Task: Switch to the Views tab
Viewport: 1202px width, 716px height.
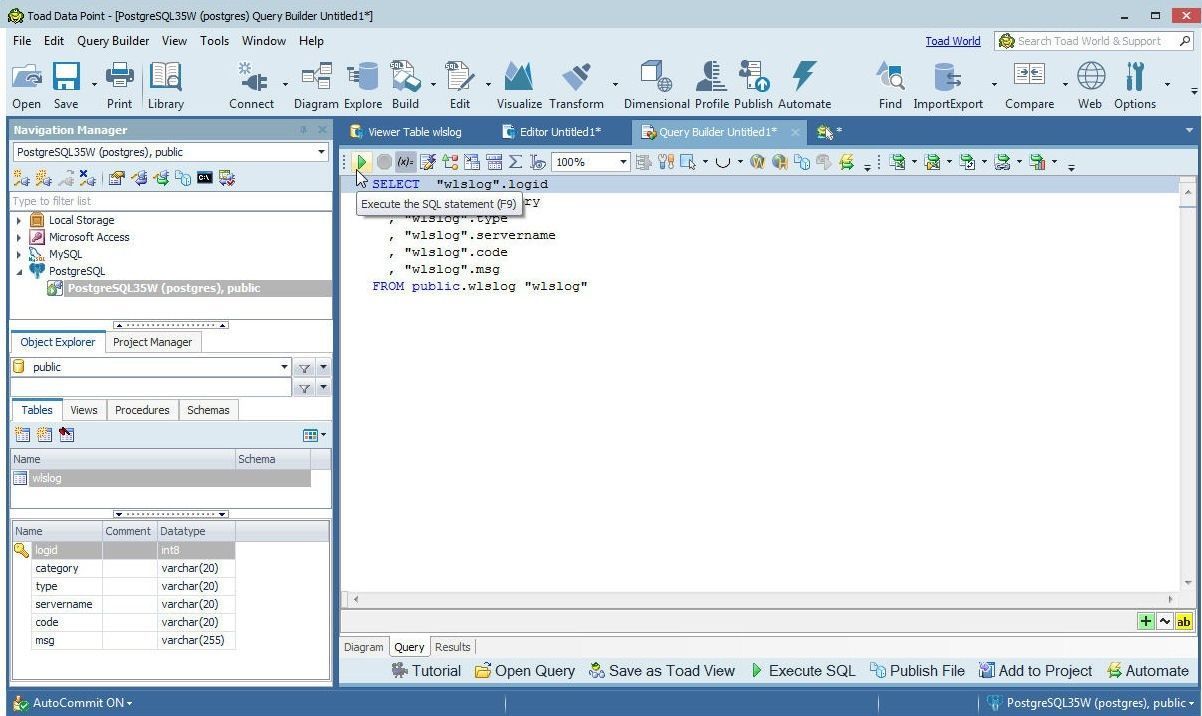Action: coord(84,410)
